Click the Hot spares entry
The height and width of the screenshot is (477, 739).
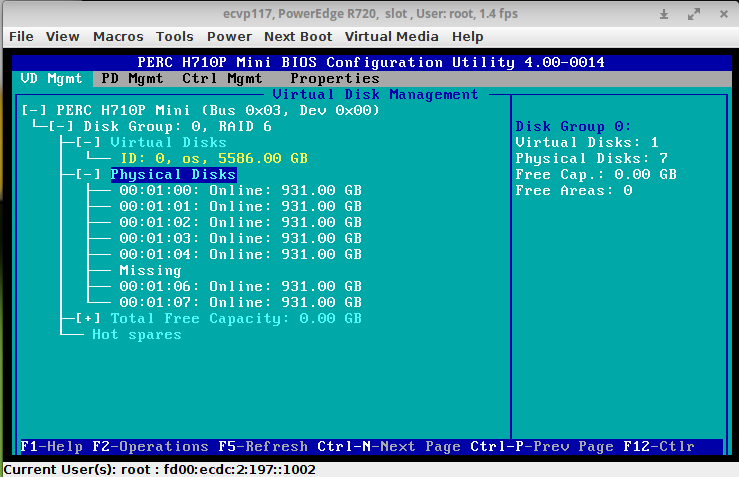(x=136, y=334)
